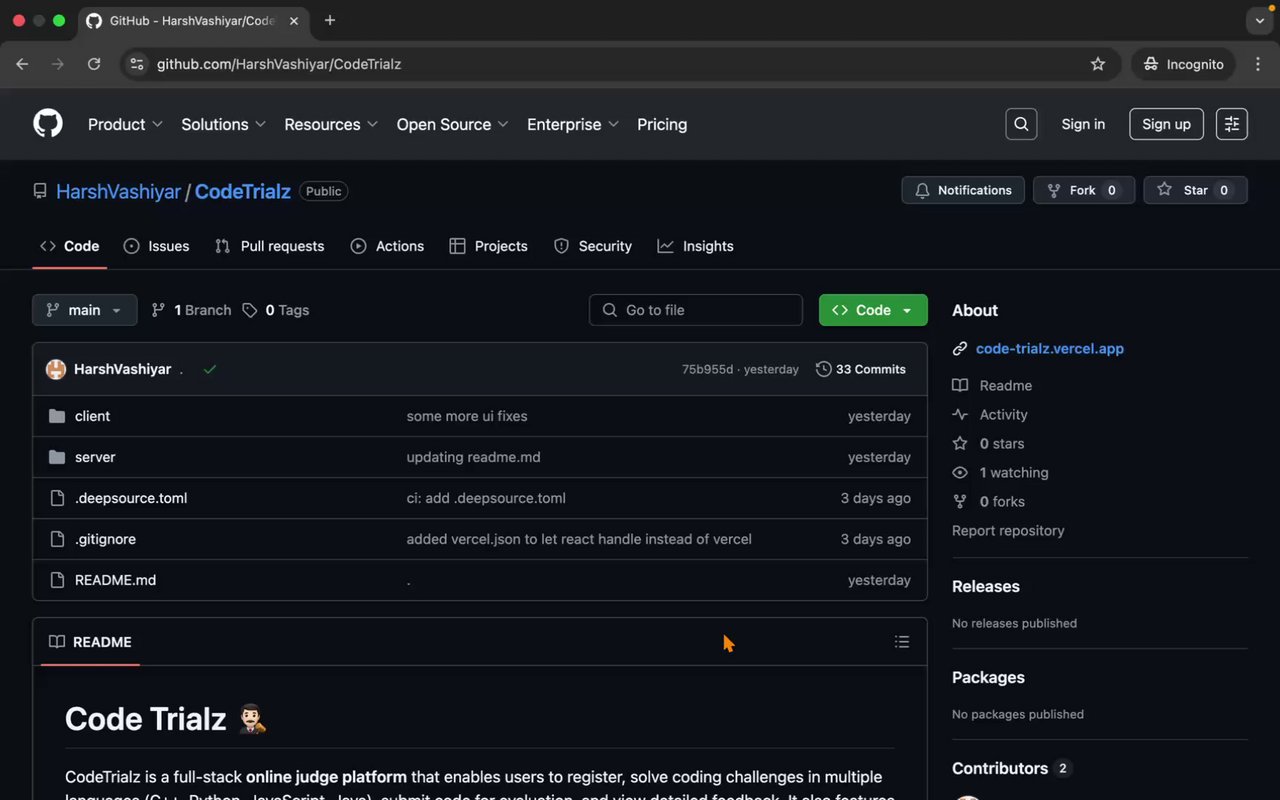Image resolution: width=1280 pixels, height=800 pixels.
Task: View the 0 Tags link
Action: (x=276, y=310)
